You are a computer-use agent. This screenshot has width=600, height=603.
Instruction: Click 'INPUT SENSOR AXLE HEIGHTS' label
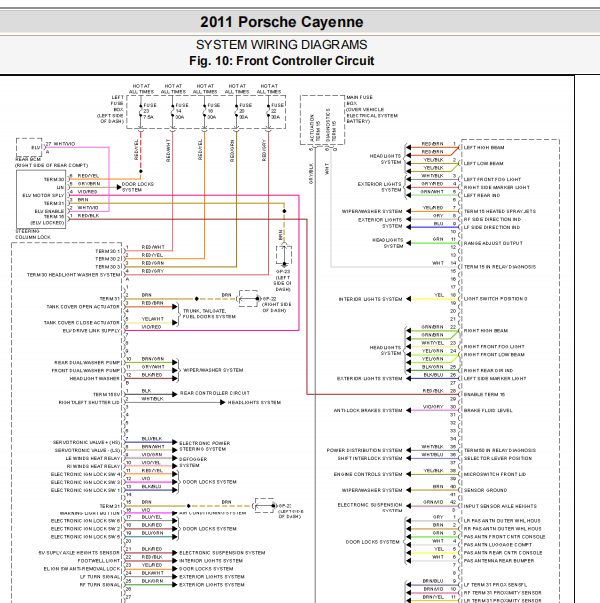pos(500,506)
